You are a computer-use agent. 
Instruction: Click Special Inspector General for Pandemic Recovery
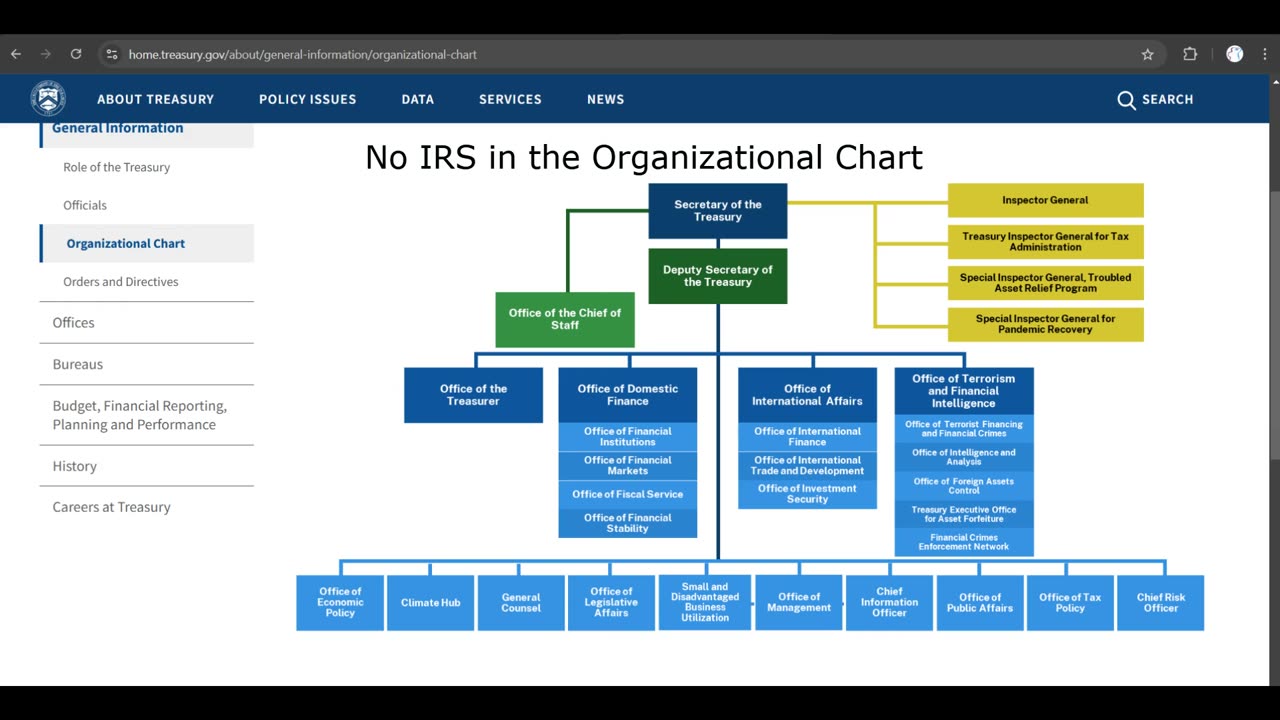[x=1045, y=324]
